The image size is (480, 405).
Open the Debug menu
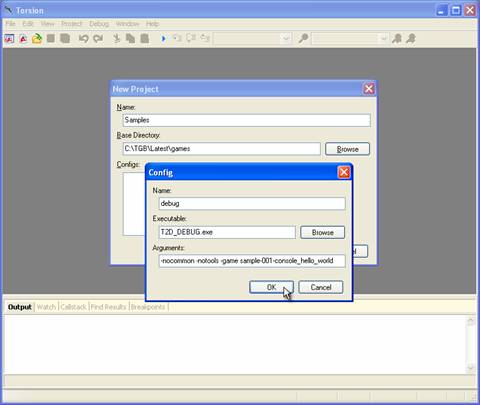[99, 24]
